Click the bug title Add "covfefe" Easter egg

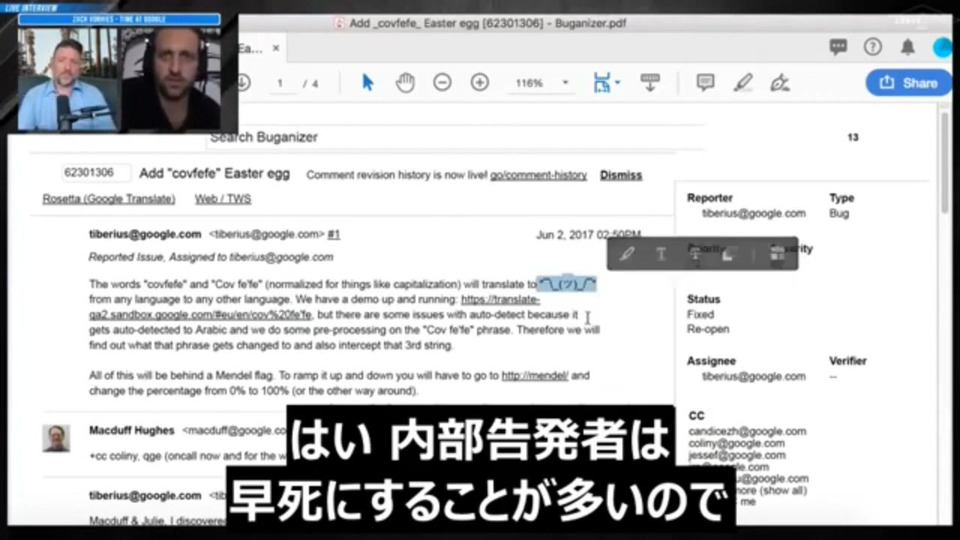pyautogui.click(x=214, y=173)
